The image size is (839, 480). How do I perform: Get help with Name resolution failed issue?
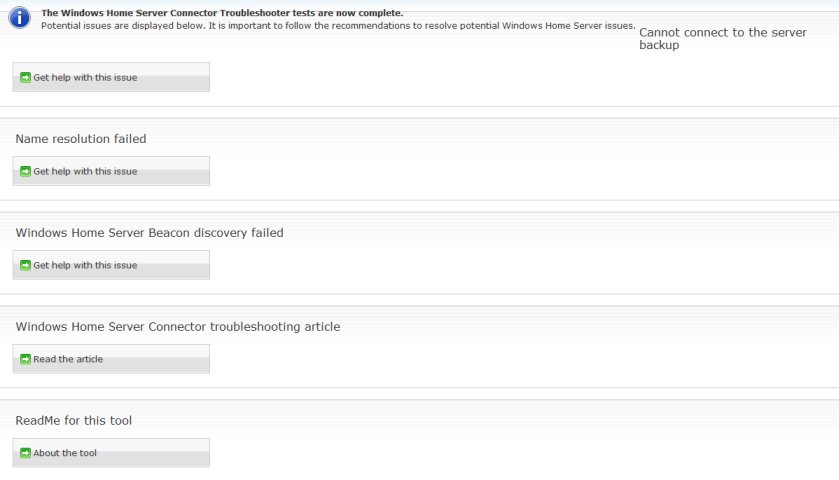pyautogui.click(x=111, y=171)
